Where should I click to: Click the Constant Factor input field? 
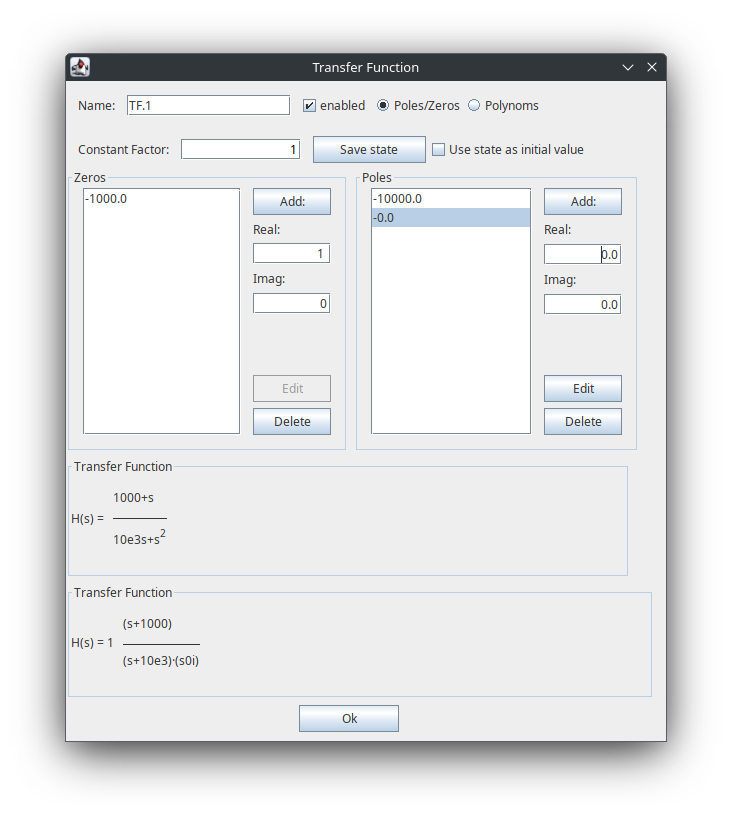240,149
